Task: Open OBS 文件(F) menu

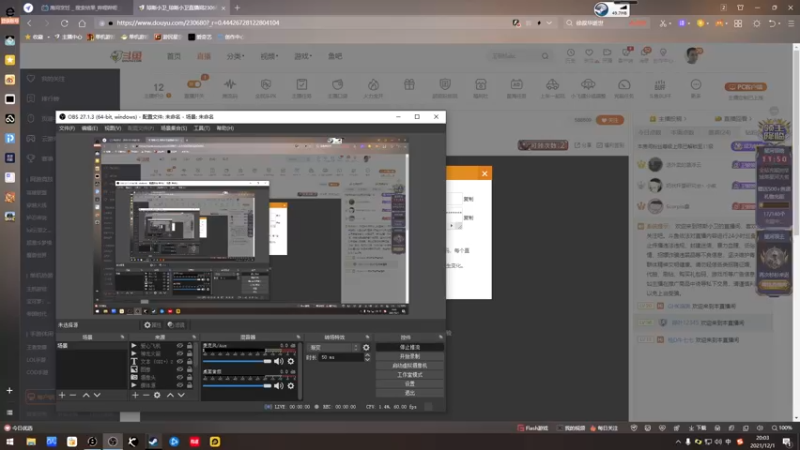Action: 67,128
